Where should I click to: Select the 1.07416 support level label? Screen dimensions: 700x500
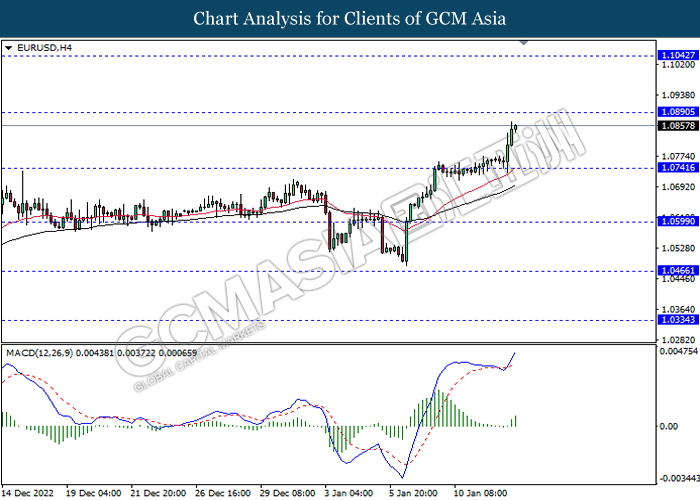tap(678, 167)
